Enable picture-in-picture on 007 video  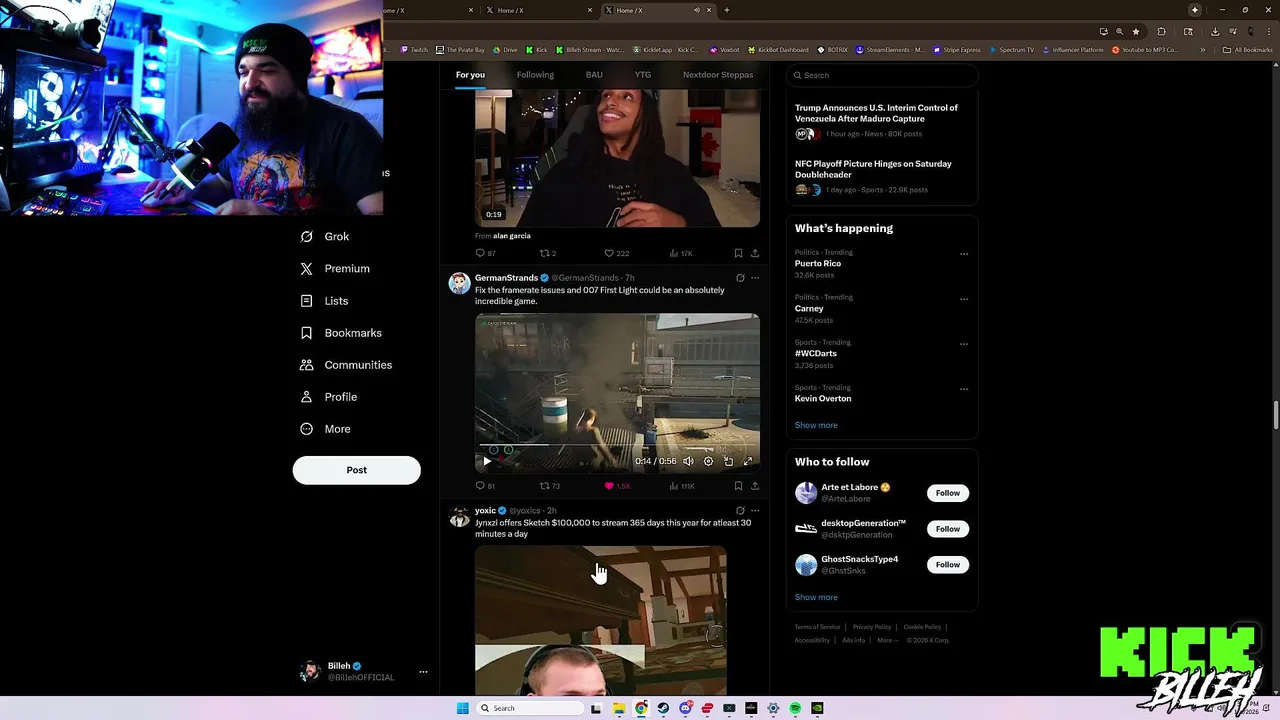[x=728, y=461]
